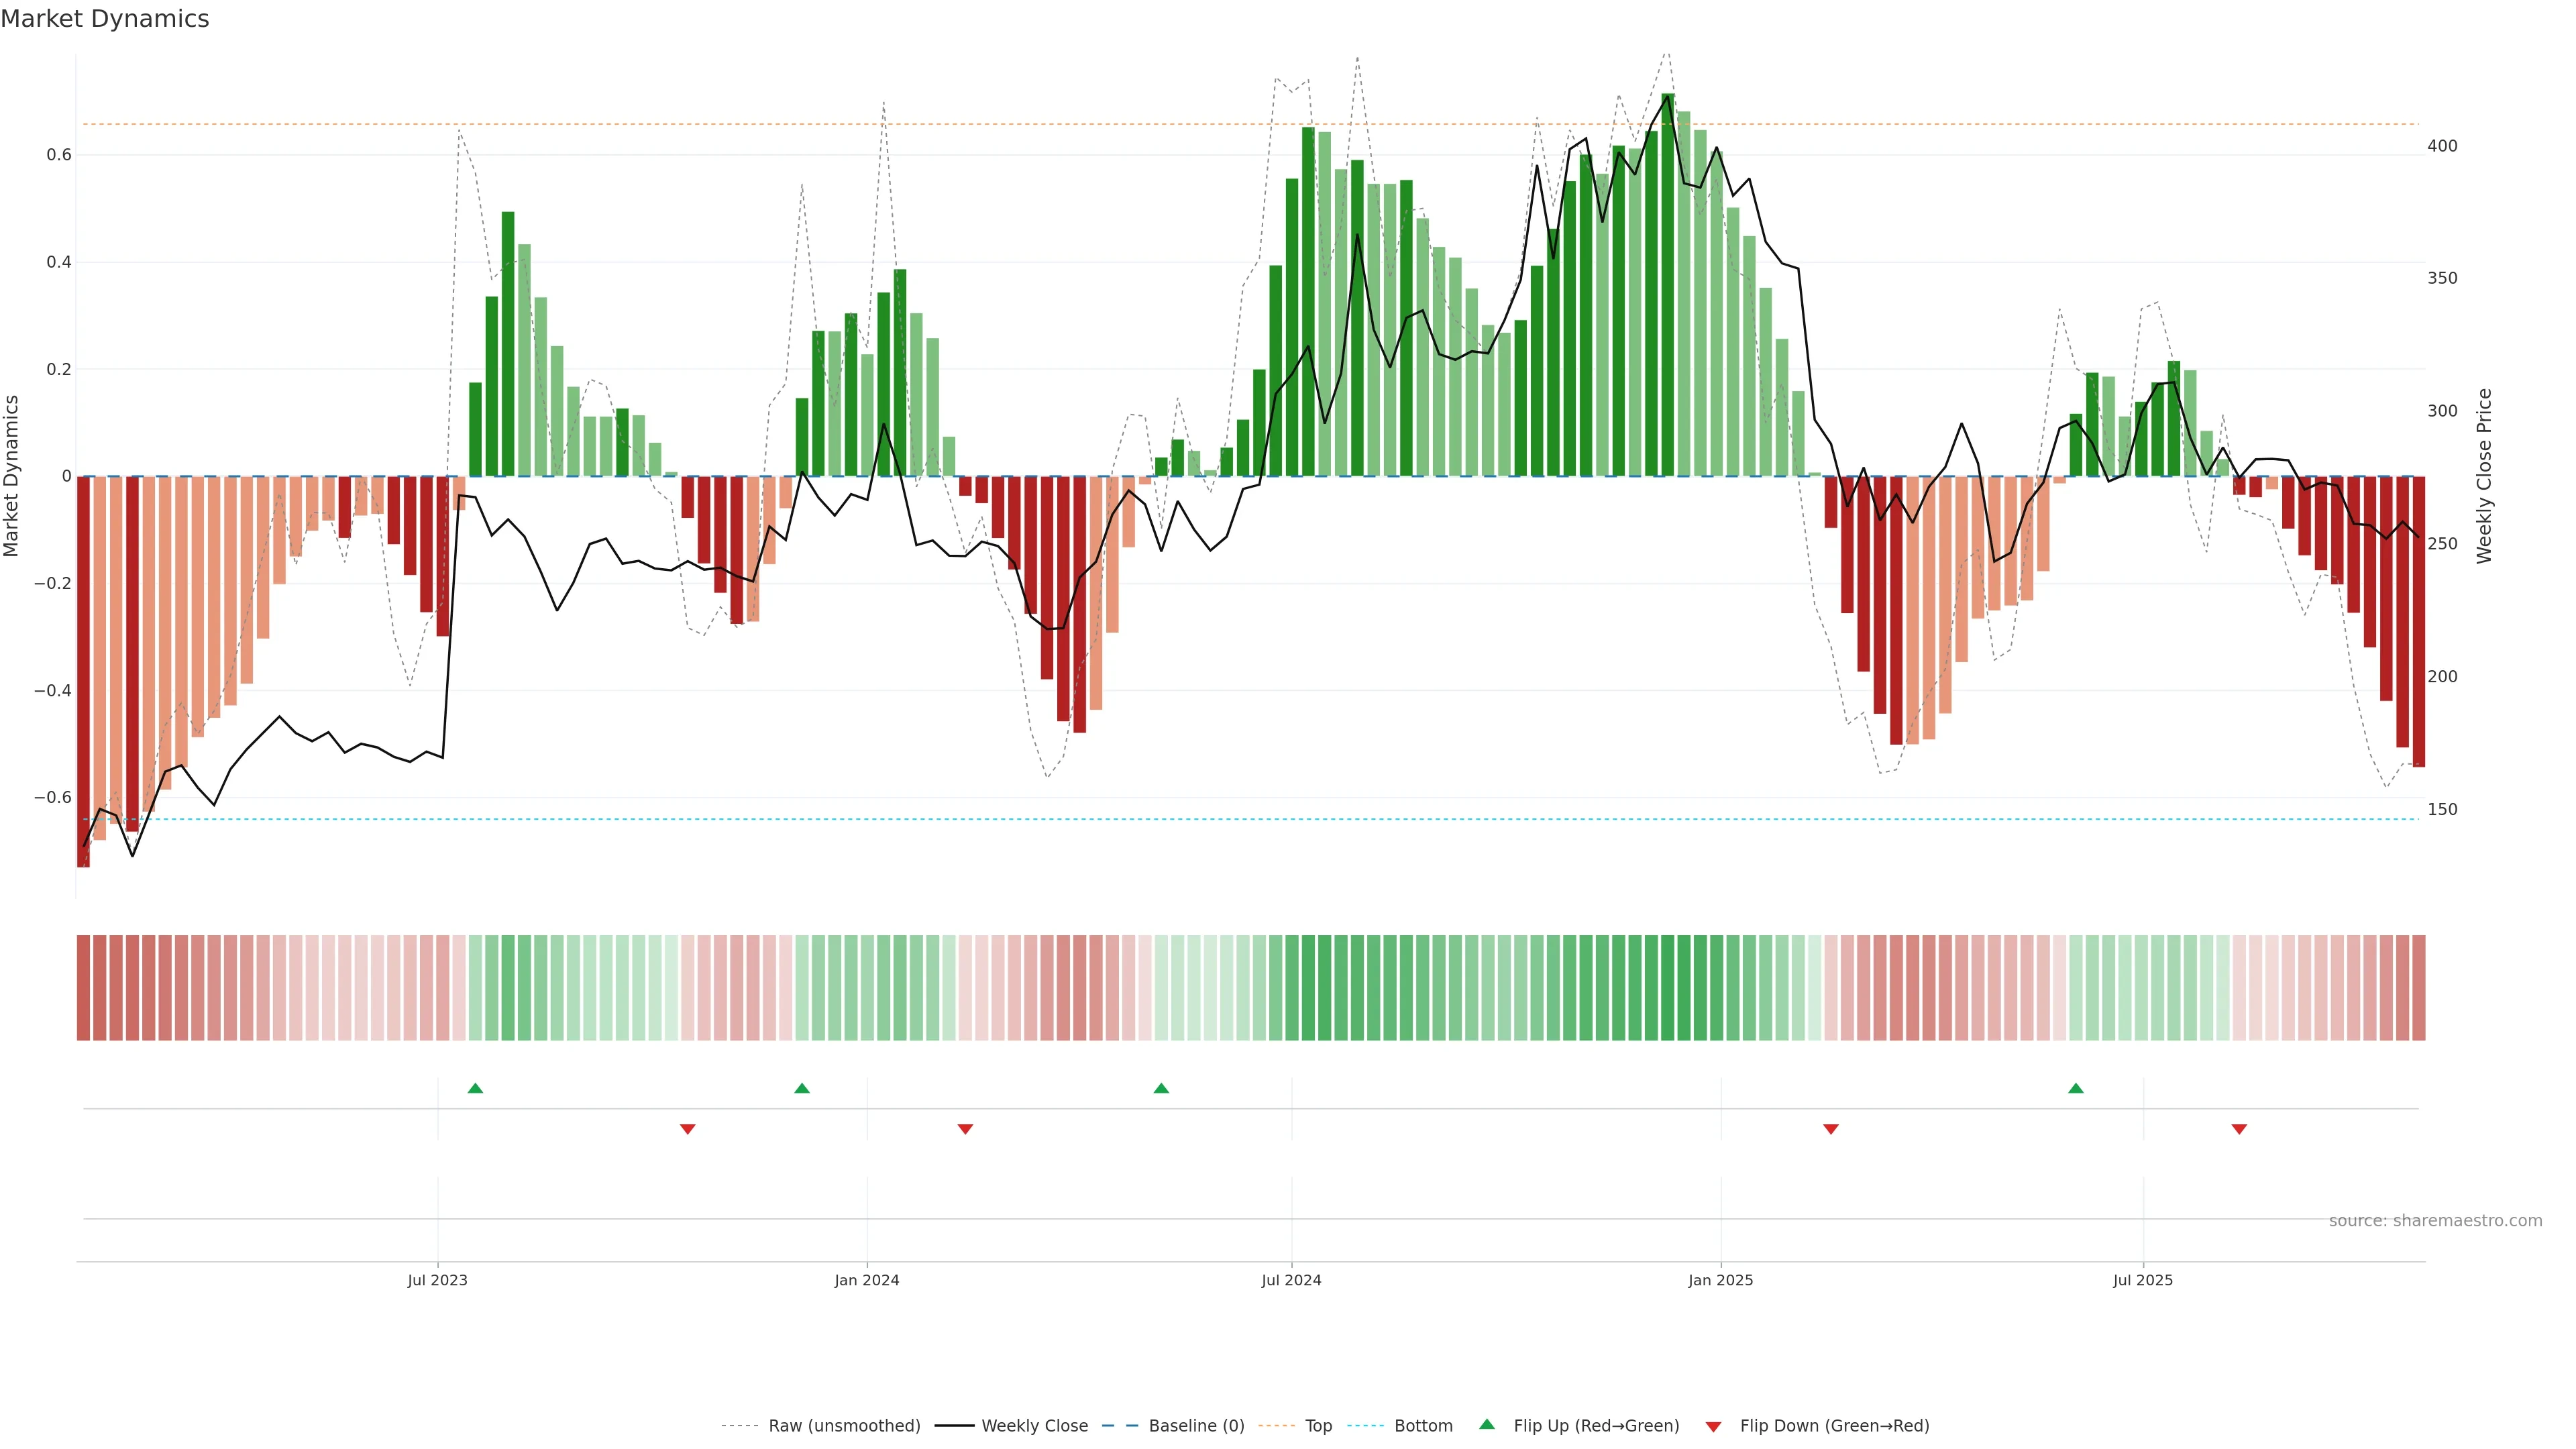
Task: Click the Flip Up legend triangle icon
Action: (1487, 1424)
